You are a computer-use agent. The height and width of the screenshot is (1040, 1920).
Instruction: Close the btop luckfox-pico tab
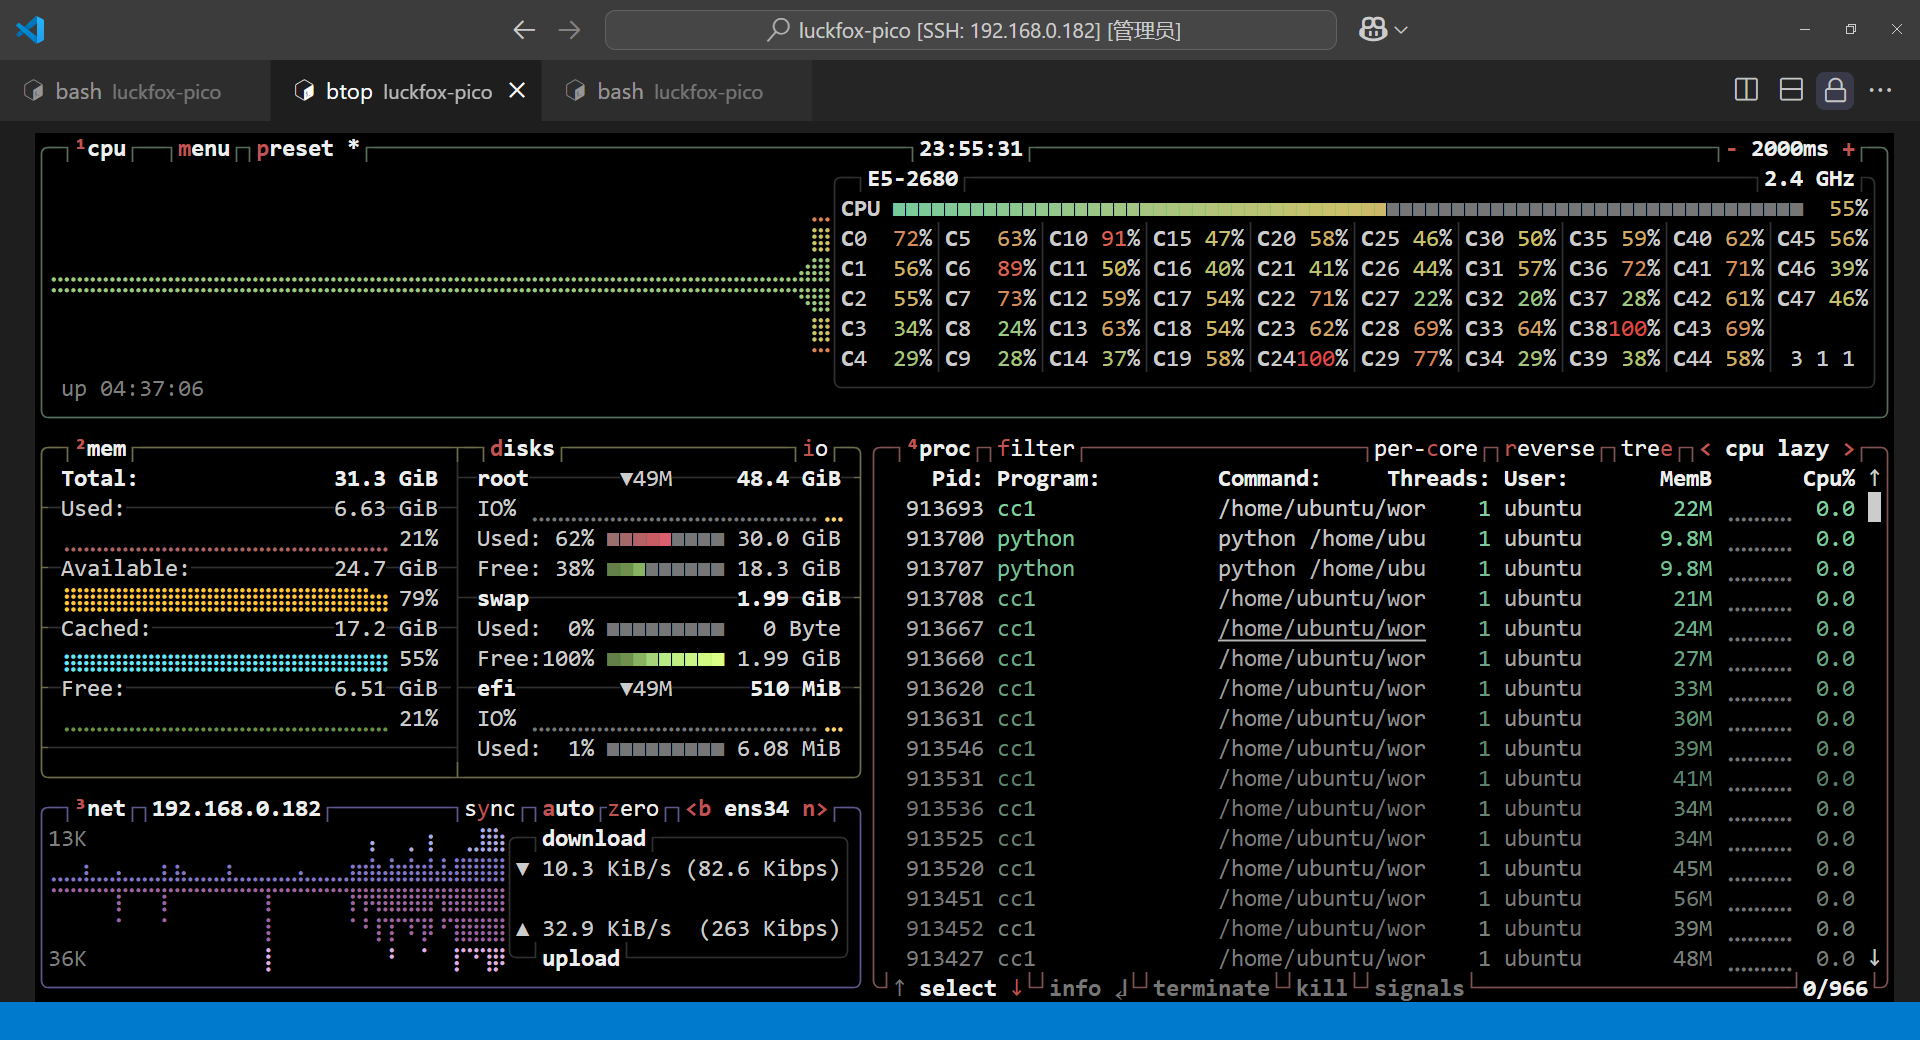[517, 91]
